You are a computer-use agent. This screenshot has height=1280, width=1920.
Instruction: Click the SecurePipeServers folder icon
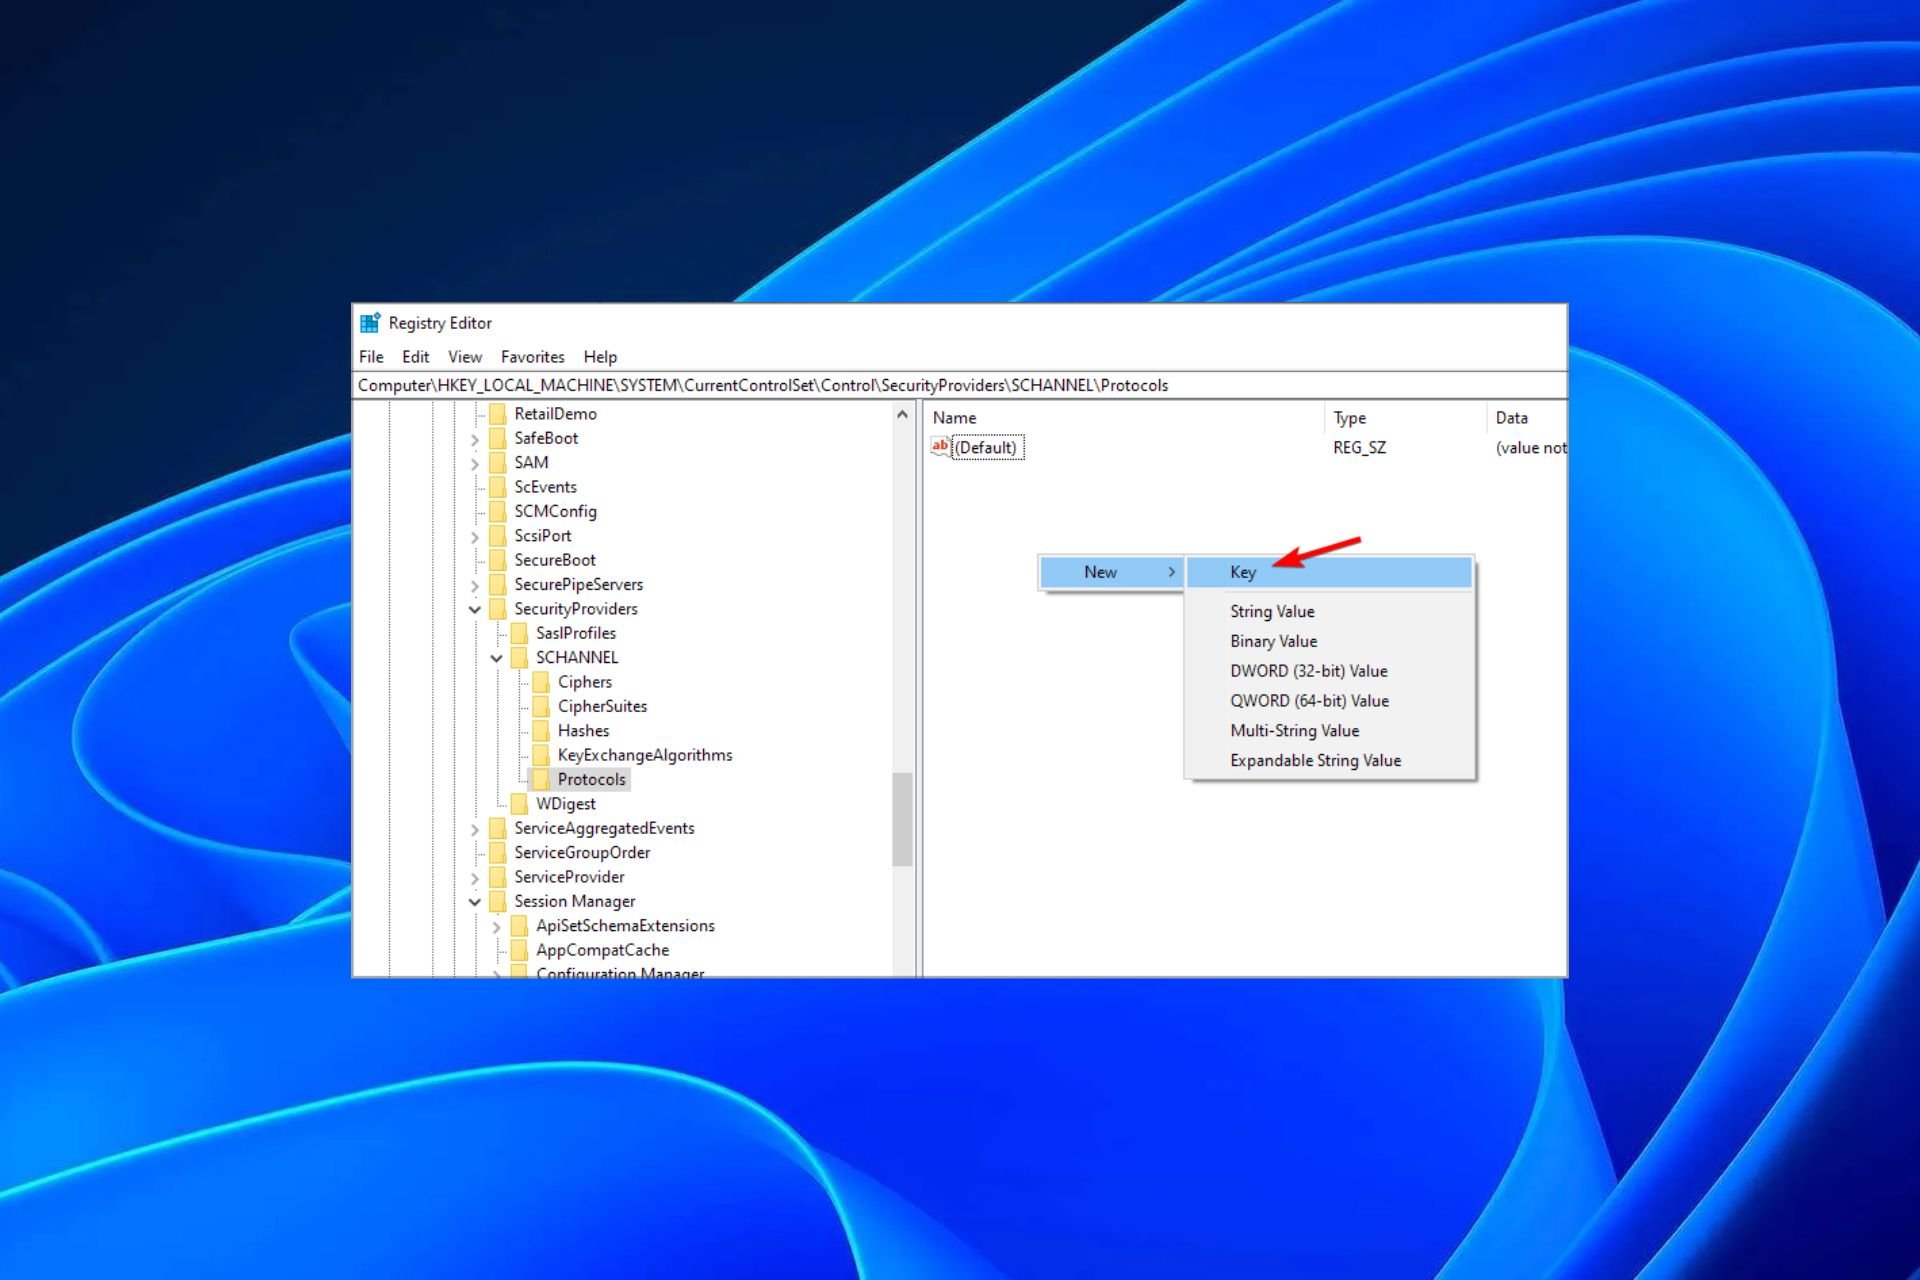(498, 585)
